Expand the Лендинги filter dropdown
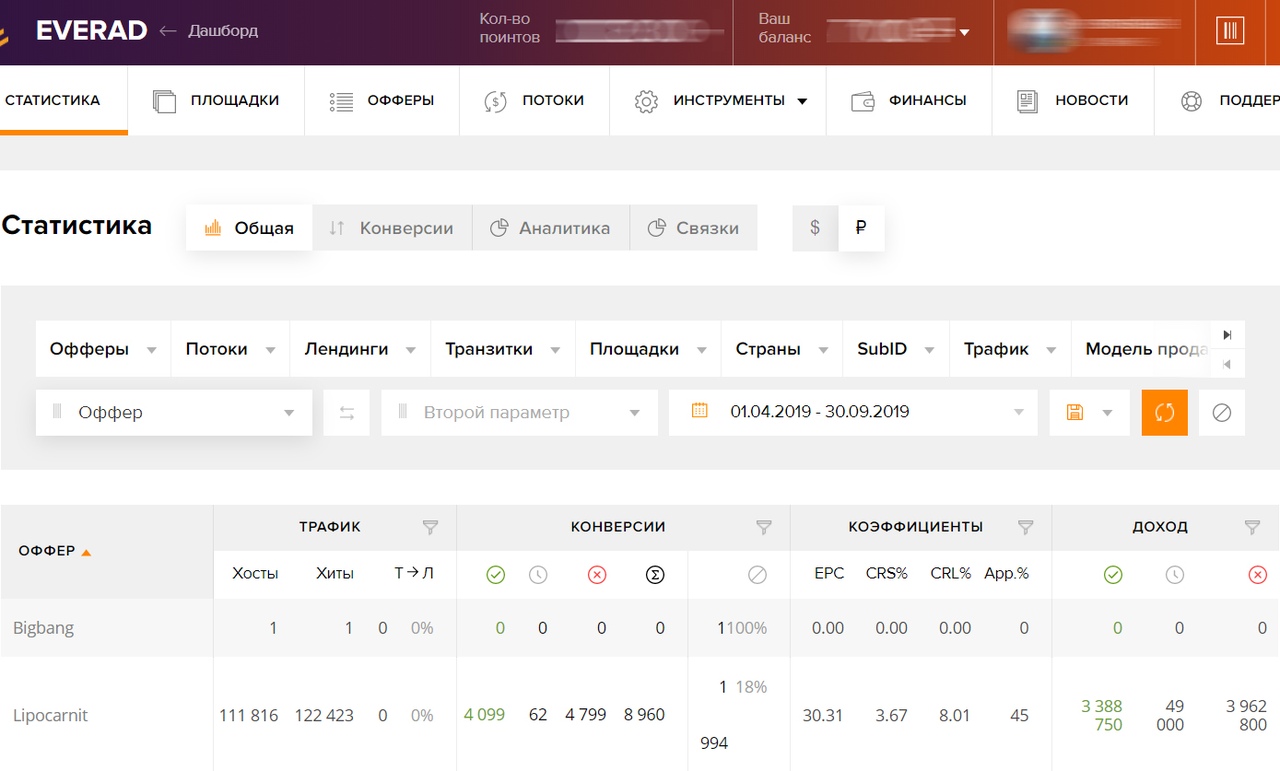The width and height of the screenshot is (1280, 771). [360, 349]
